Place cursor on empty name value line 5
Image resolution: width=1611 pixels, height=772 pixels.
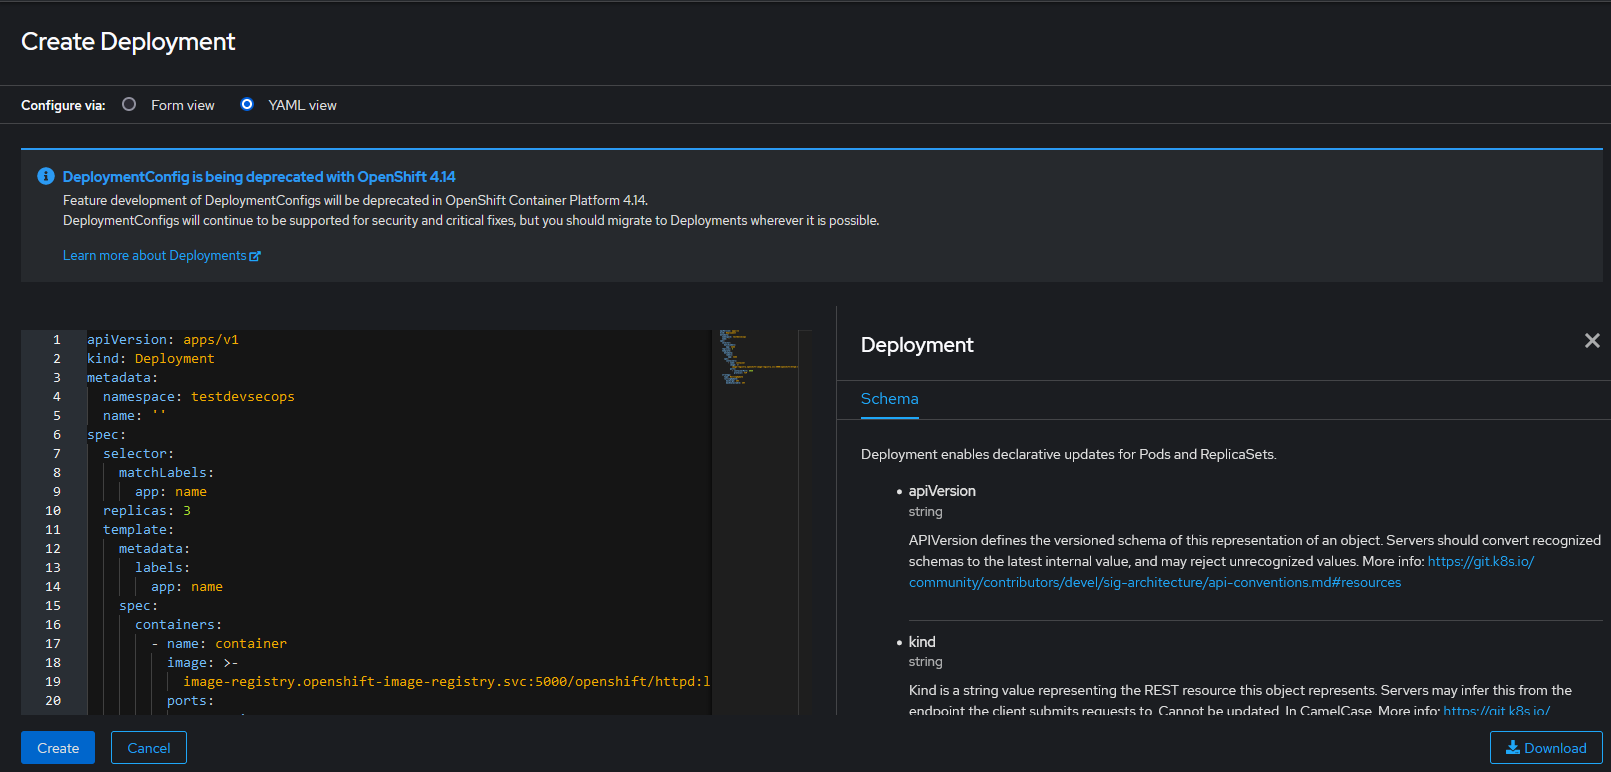(159, 416)
